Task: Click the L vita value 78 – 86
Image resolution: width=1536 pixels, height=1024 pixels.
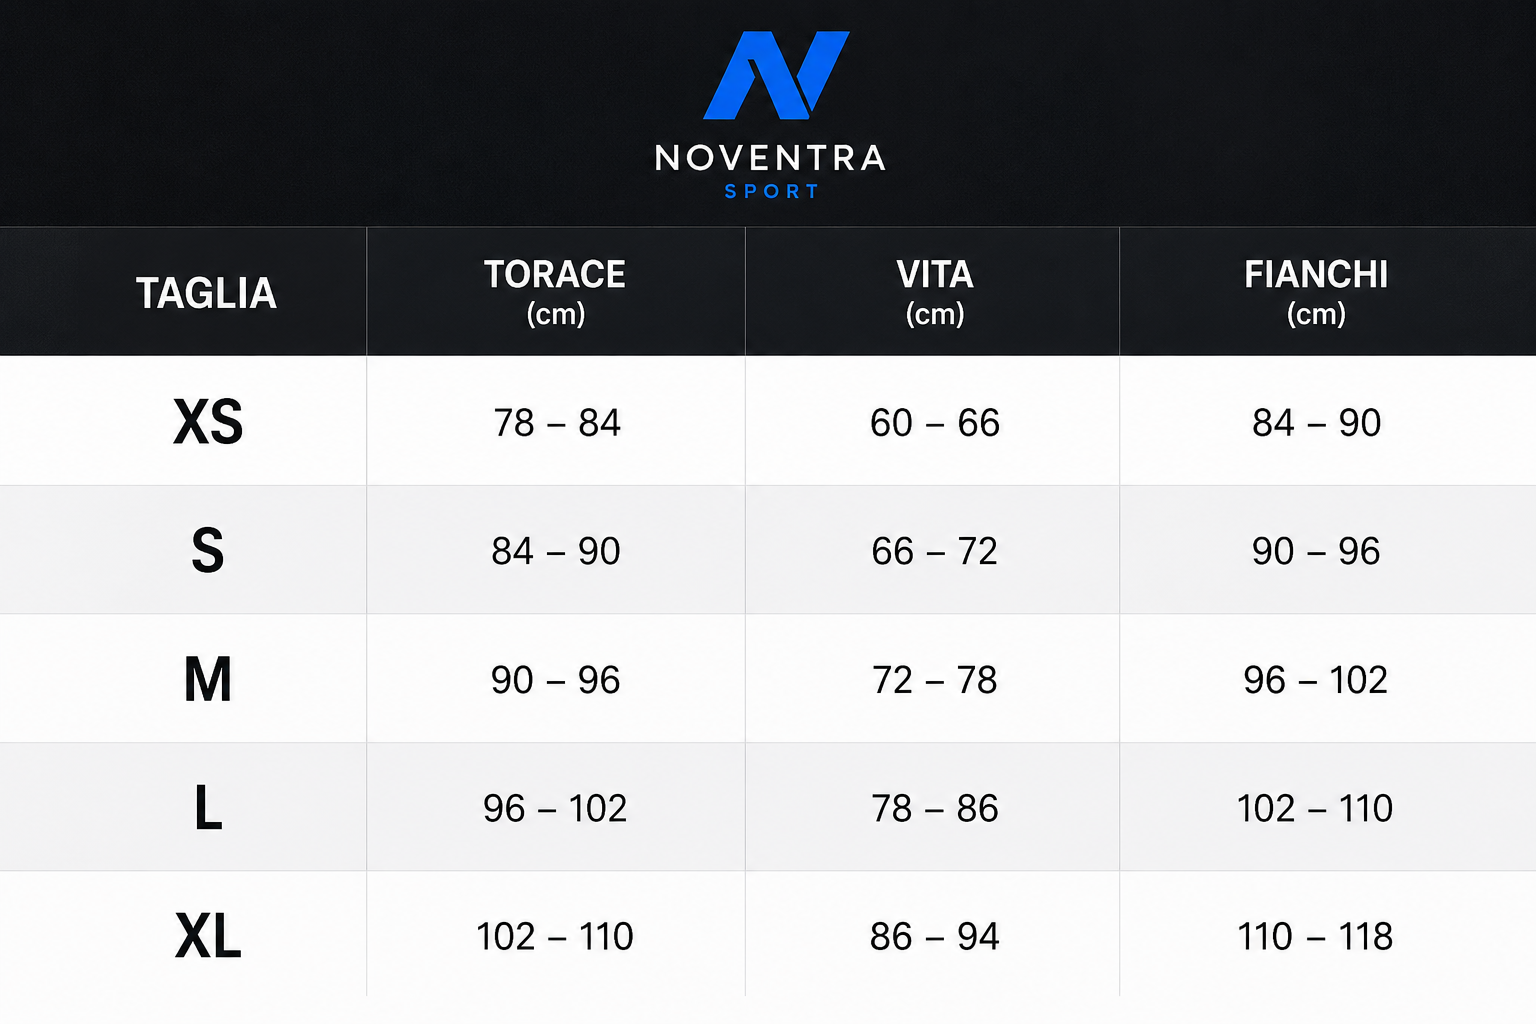Action: pyautogui.click(x=935, y=808)
